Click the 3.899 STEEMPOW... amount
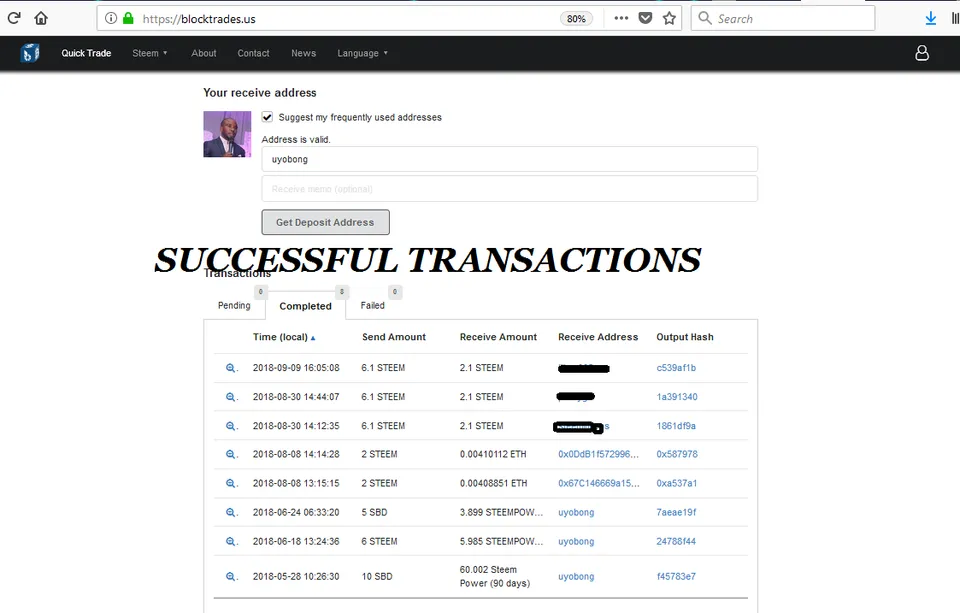This screenshot has width=960, height=613. [501, 512]
